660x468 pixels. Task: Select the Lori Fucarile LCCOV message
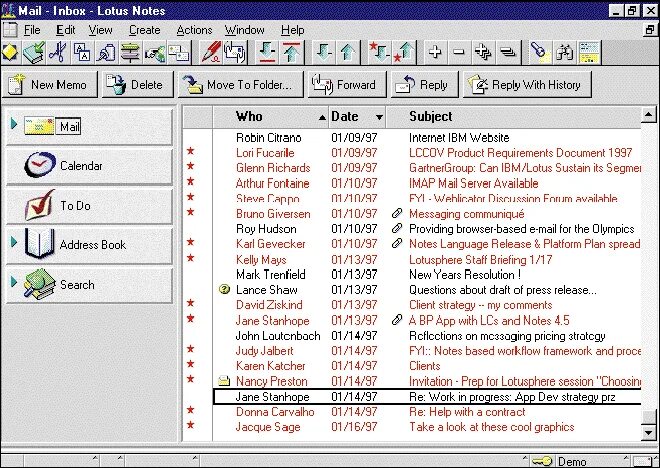click(x=427, y=153)
